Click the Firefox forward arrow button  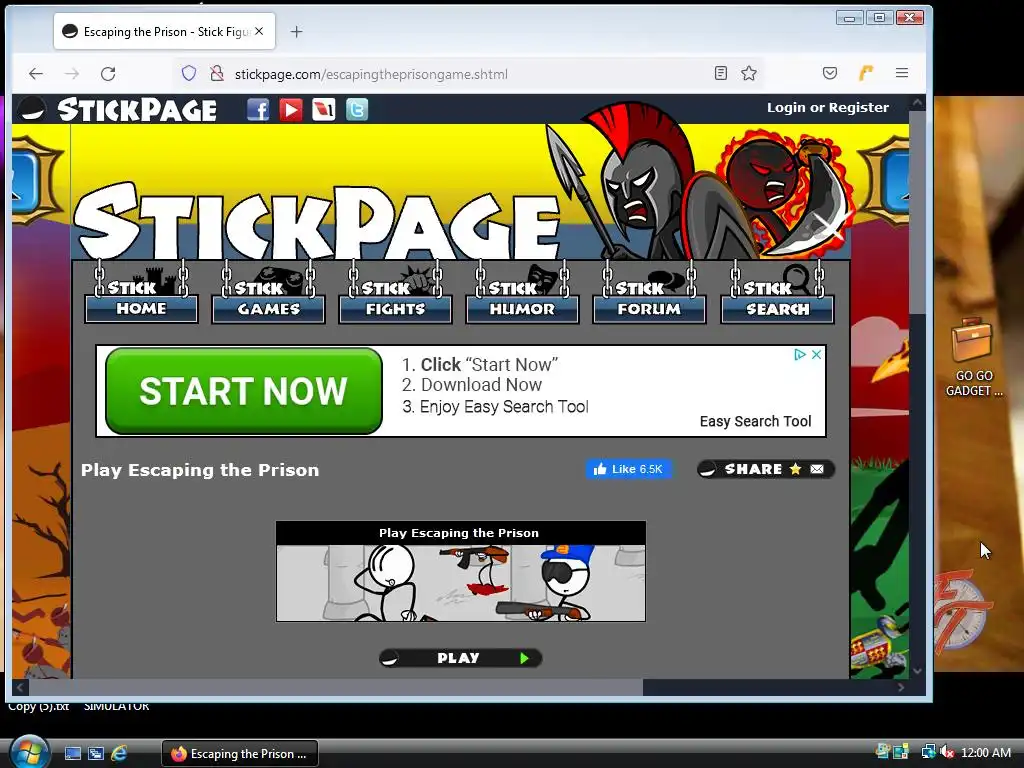tap(72, 74)
